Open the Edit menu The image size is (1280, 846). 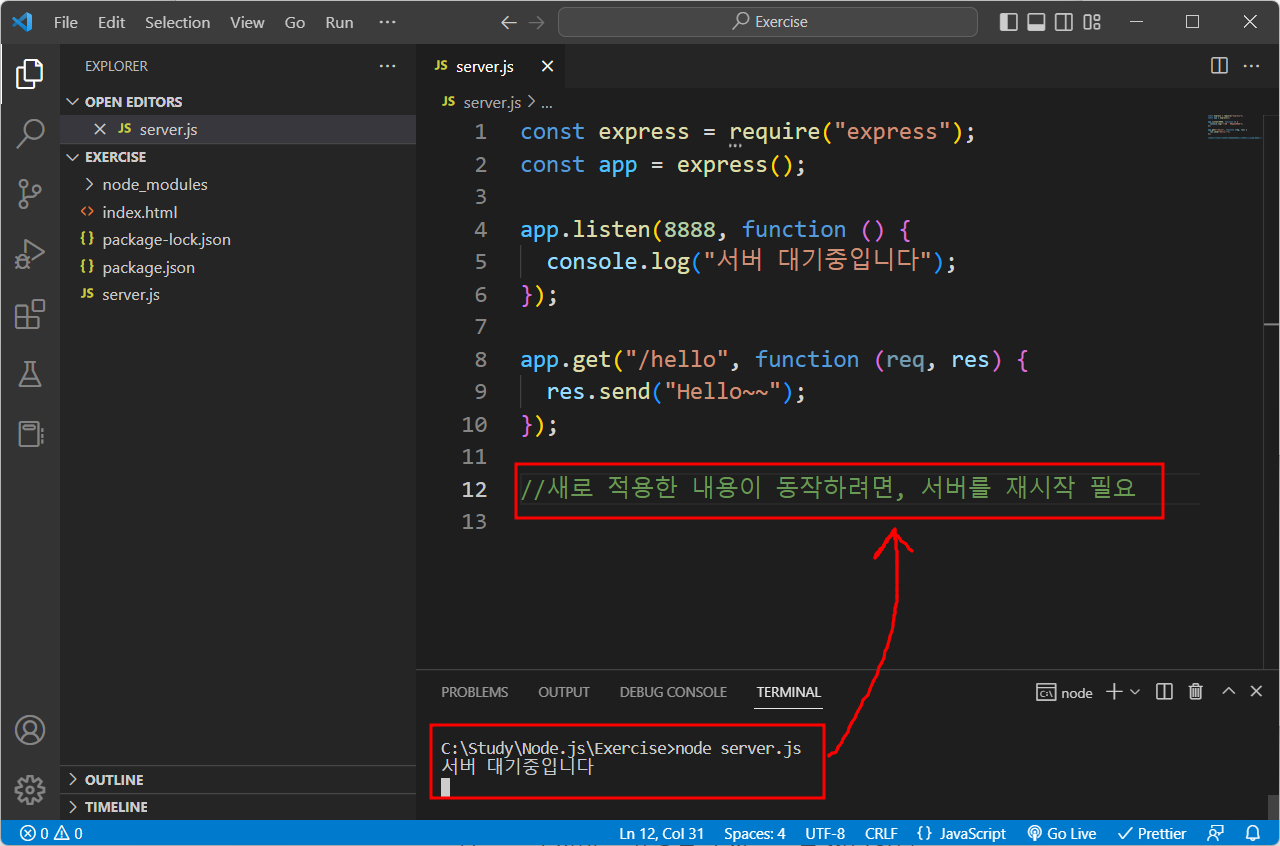tap(111, 22)
